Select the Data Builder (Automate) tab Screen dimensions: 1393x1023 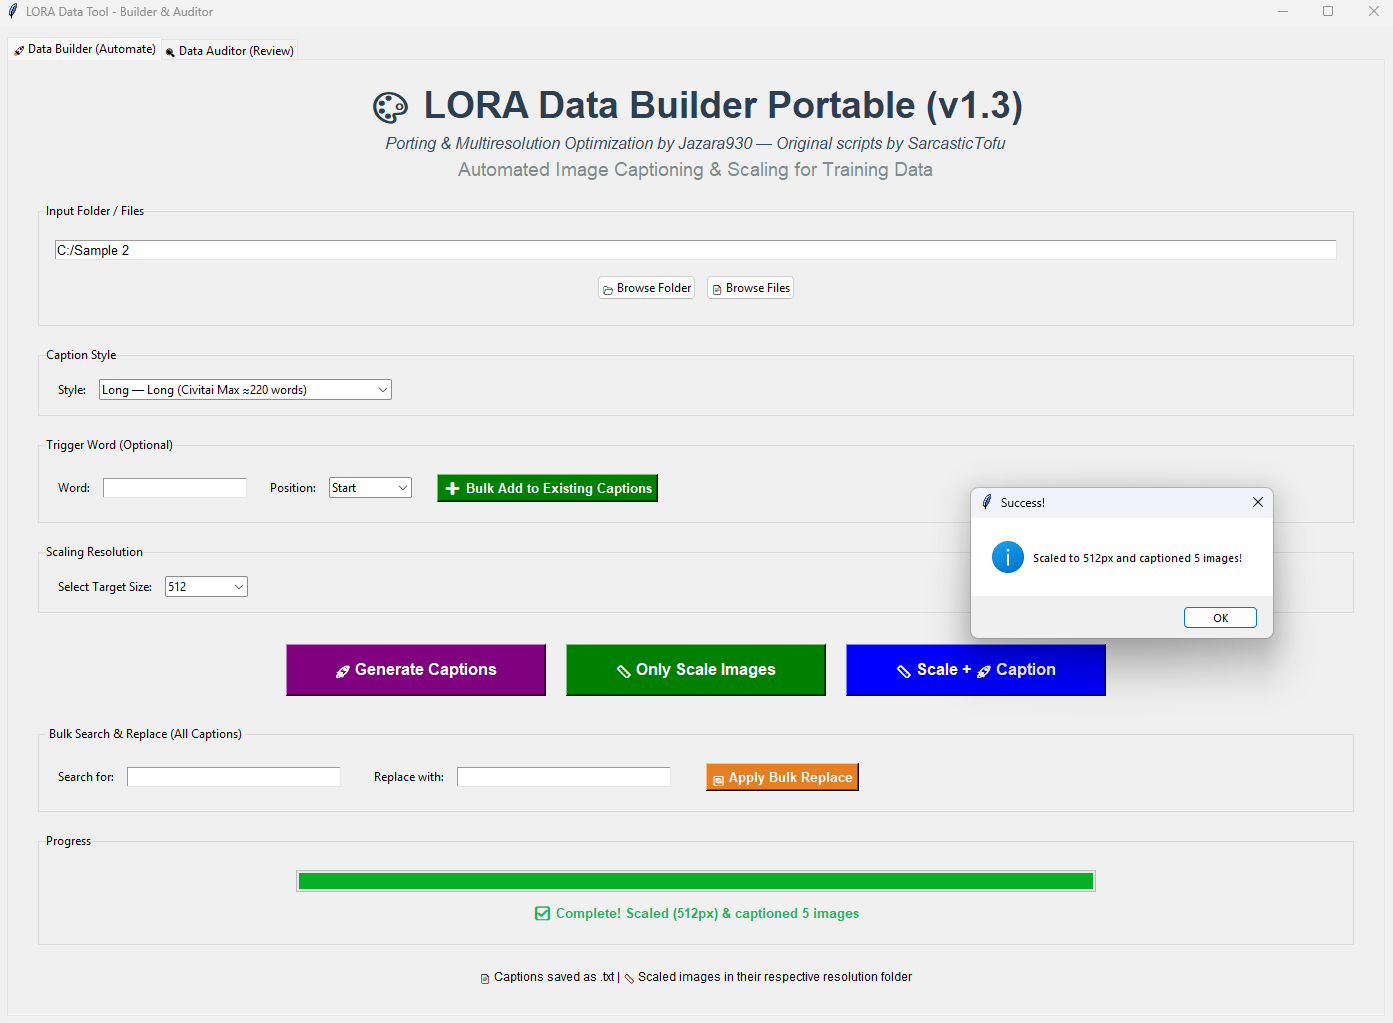pos(85,49)
